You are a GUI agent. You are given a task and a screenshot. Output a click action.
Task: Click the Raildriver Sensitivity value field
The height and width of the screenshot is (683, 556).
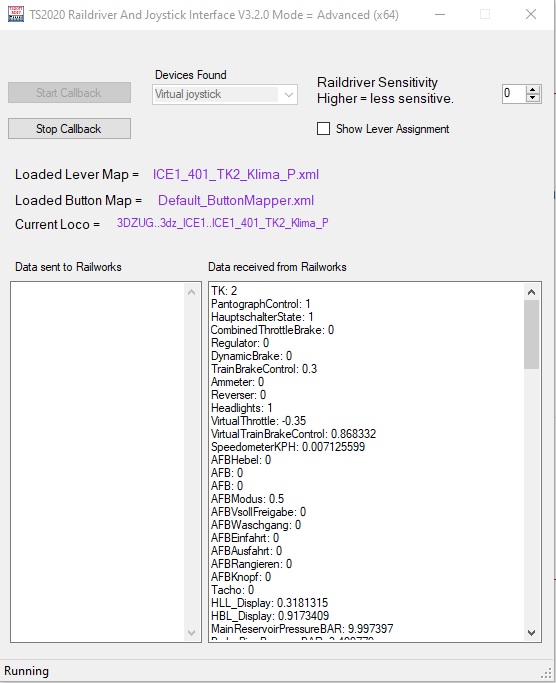pyautogui.click(x=514, y=94)
